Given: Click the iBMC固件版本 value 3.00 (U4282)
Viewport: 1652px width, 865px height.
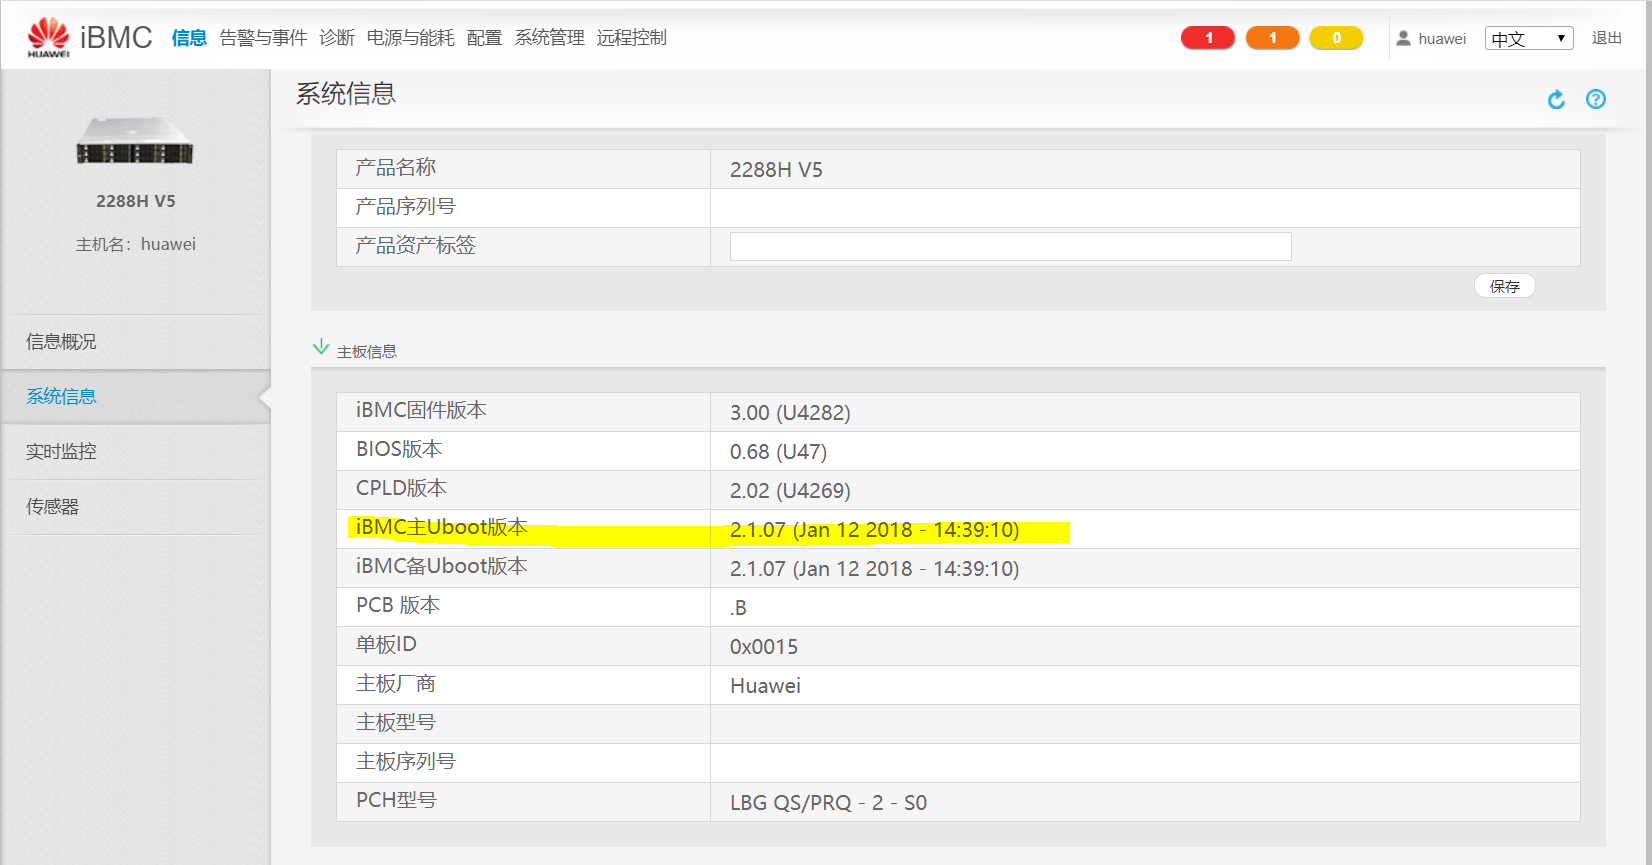Looking at the screenshot, I should pyautogui.click(x=790, y=413).
